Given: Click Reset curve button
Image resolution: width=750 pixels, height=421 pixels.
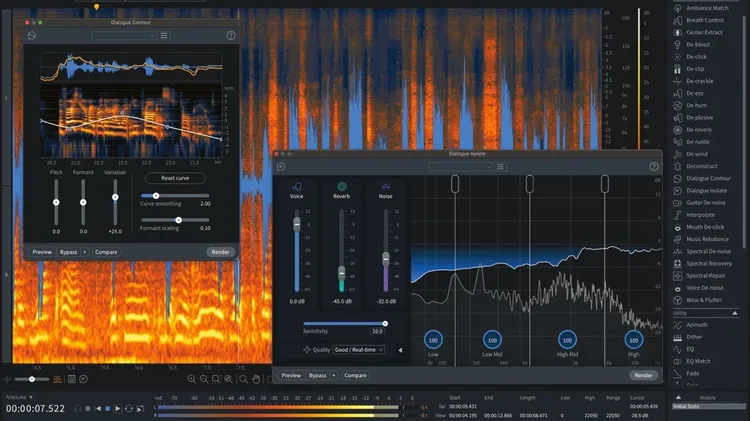Looking at the screenshot, I should click(x=175, y=178).
